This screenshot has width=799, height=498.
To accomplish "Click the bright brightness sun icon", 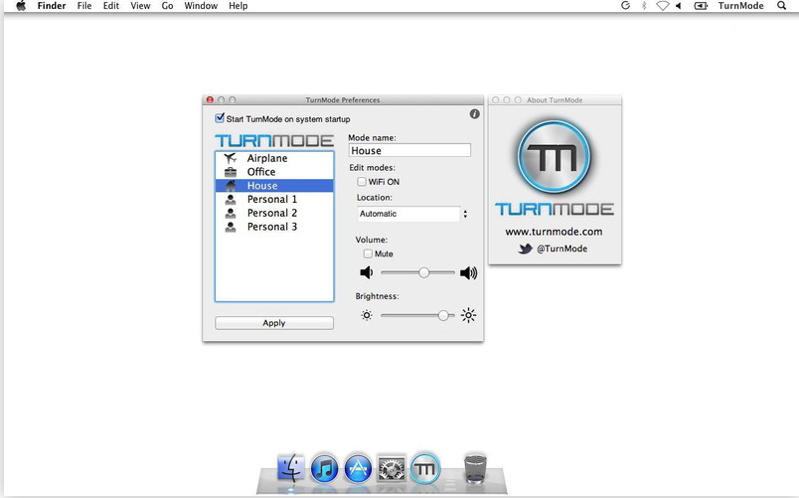I will click(x=468, y=315).
